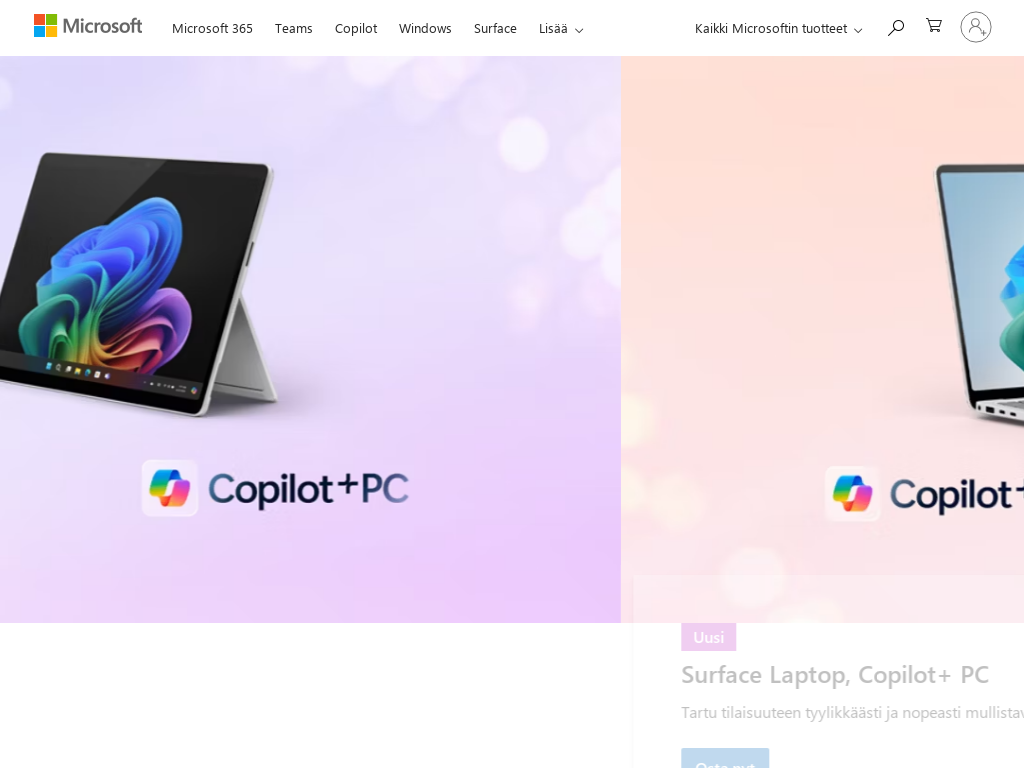Navigate to the Surface menu item
This screenshot has width=1024, height=768.
pos(495,29)
